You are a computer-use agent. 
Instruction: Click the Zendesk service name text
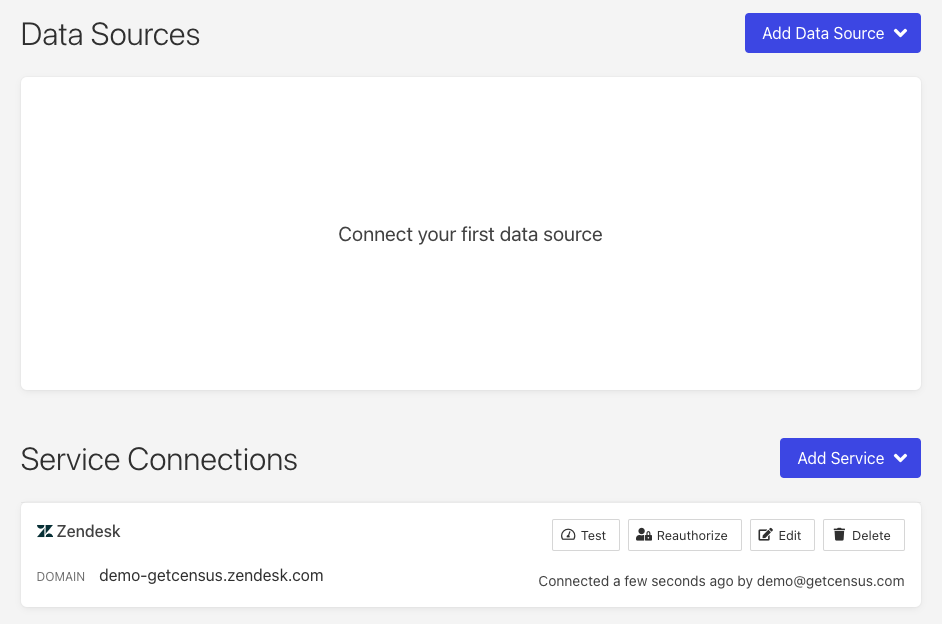coord(88,532)
